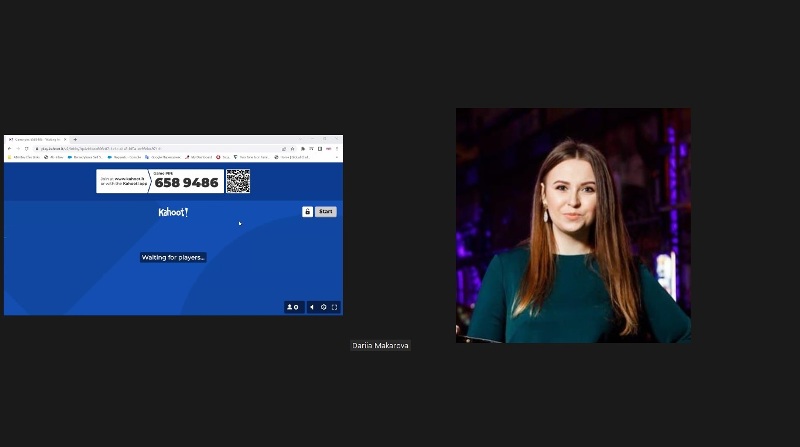Toggle Kahoot fullscreen mode
Screen dimensions: 800x447
[x=335, y=307]
